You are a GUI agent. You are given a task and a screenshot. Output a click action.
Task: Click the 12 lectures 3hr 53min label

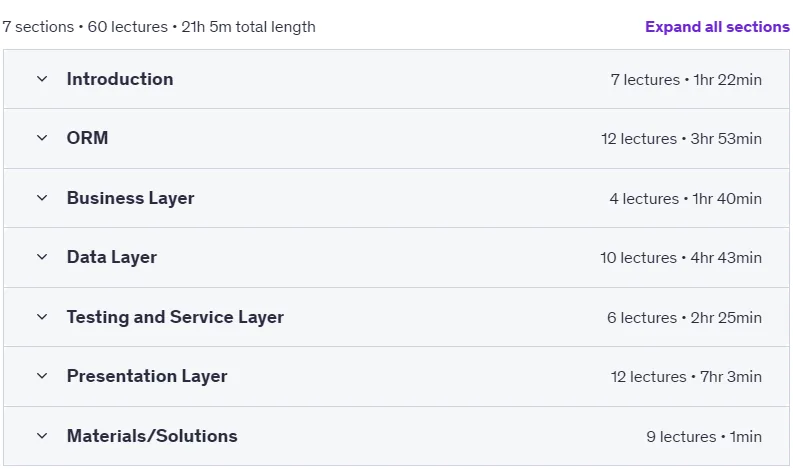pos(681,139)
